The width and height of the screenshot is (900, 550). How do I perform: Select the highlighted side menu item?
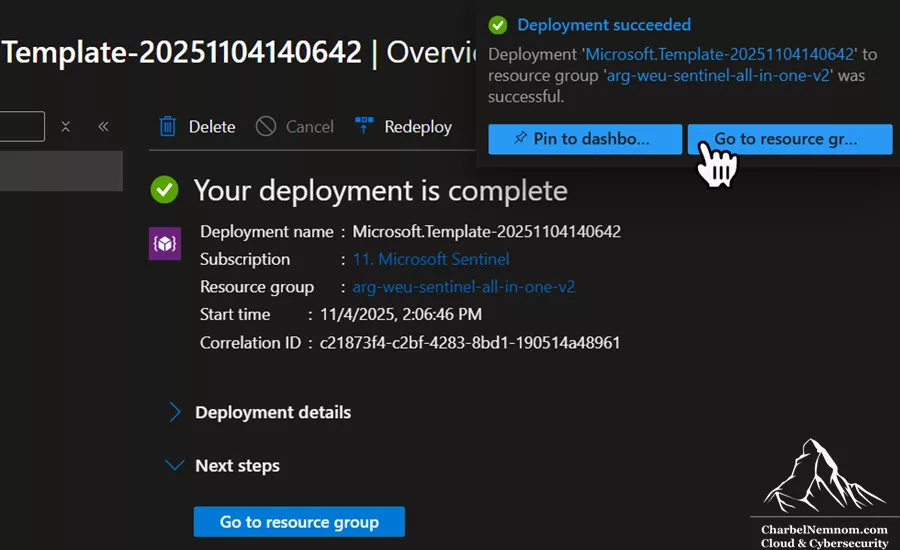pos(61,171)
